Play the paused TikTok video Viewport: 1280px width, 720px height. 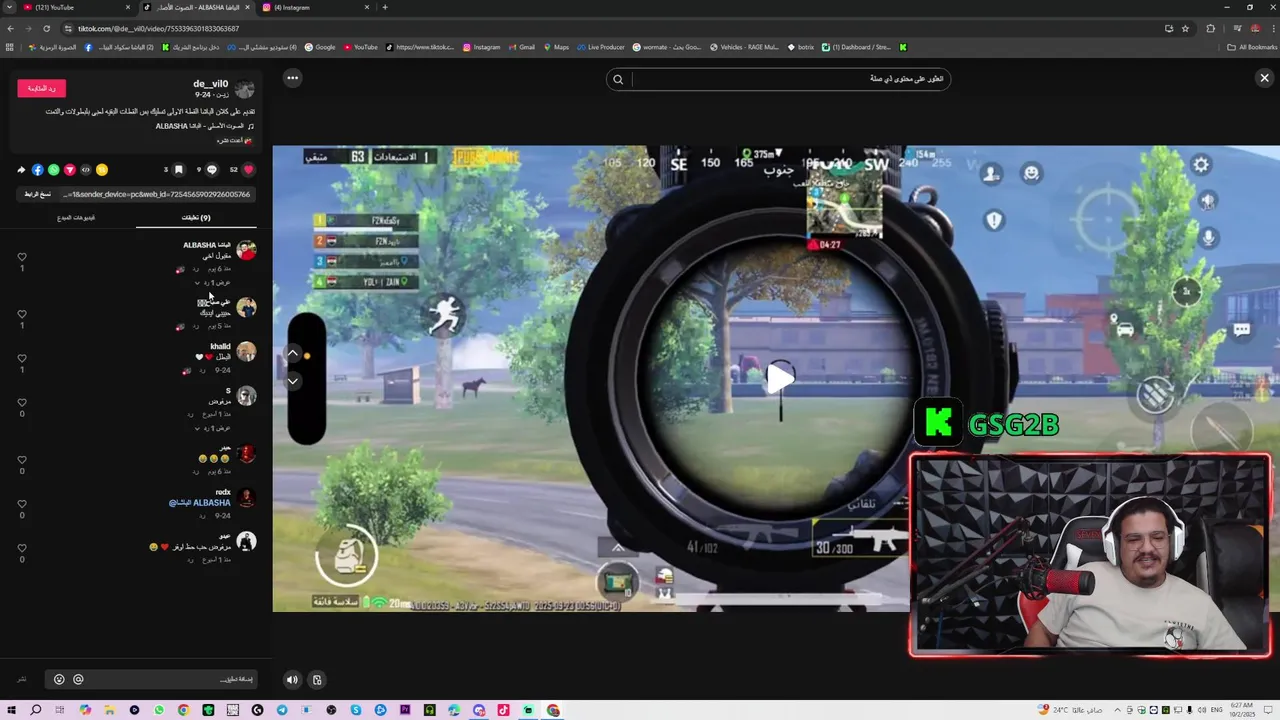pyautogui.click(x=780, y=378)
